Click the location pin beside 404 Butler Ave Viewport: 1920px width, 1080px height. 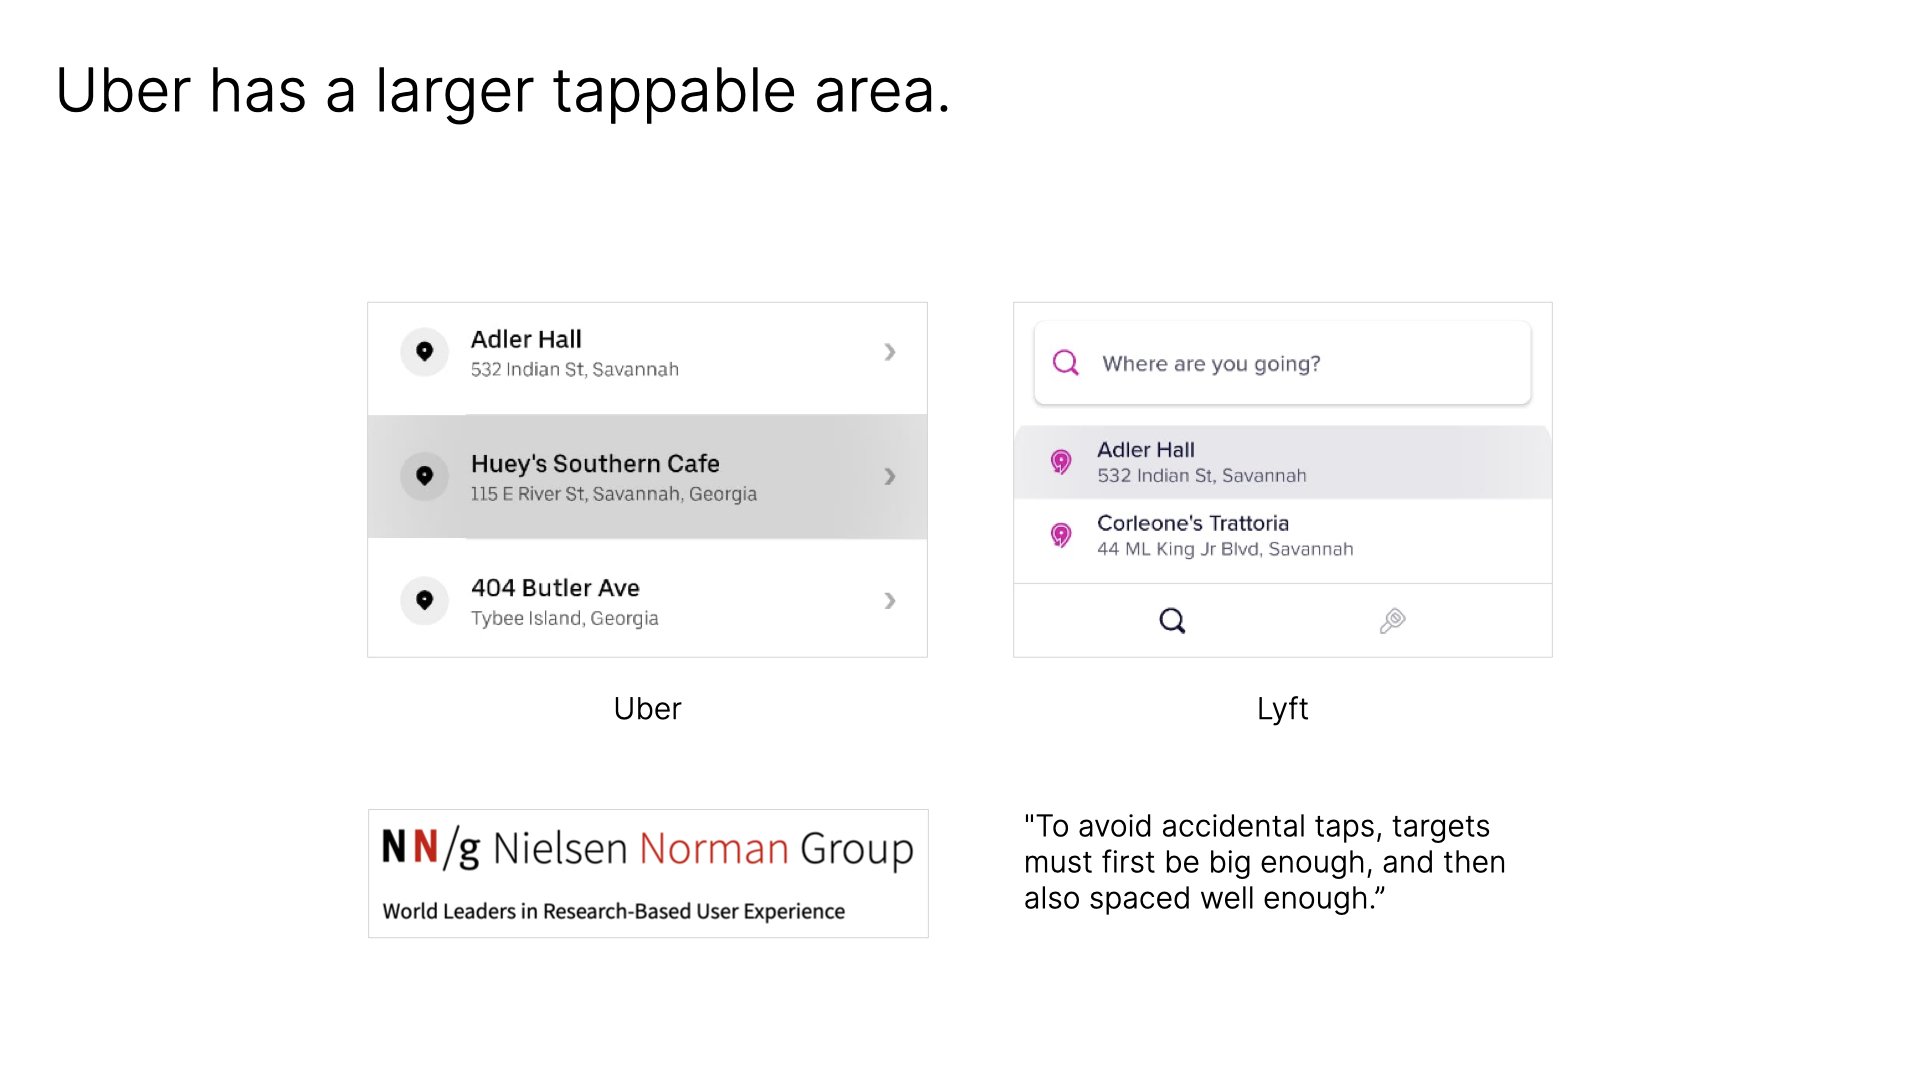424,600
